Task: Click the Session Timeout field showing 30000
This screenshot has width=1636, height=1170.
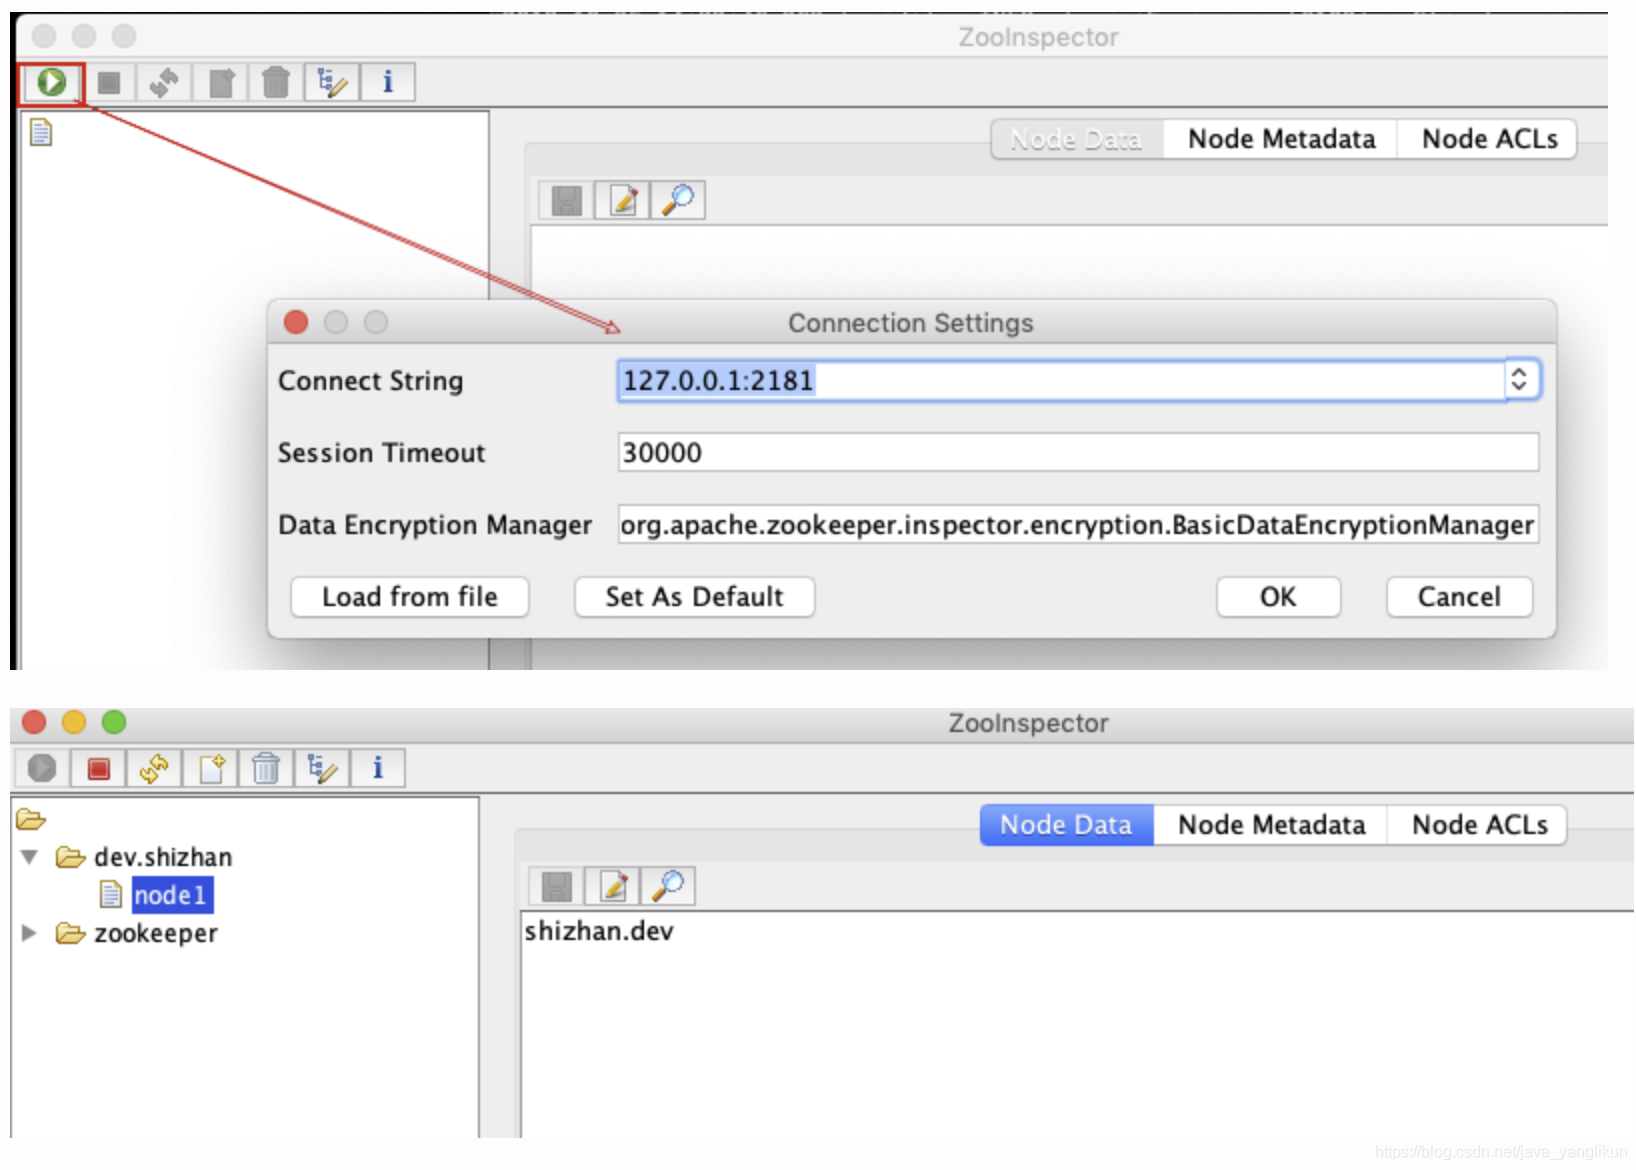Action: pyautogui.click(x=1078, y=452)
